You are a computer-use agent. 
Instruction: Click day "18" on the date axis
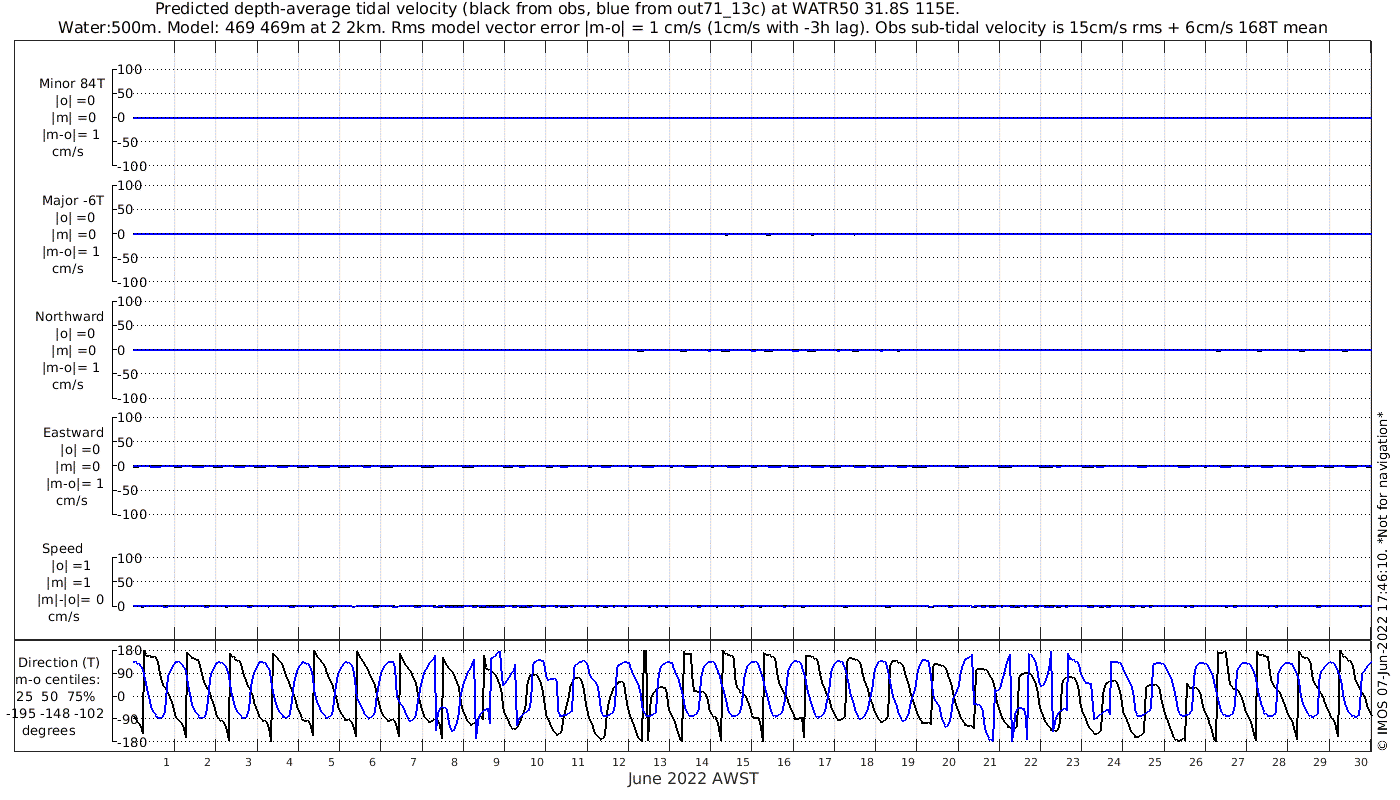[866, 762]
